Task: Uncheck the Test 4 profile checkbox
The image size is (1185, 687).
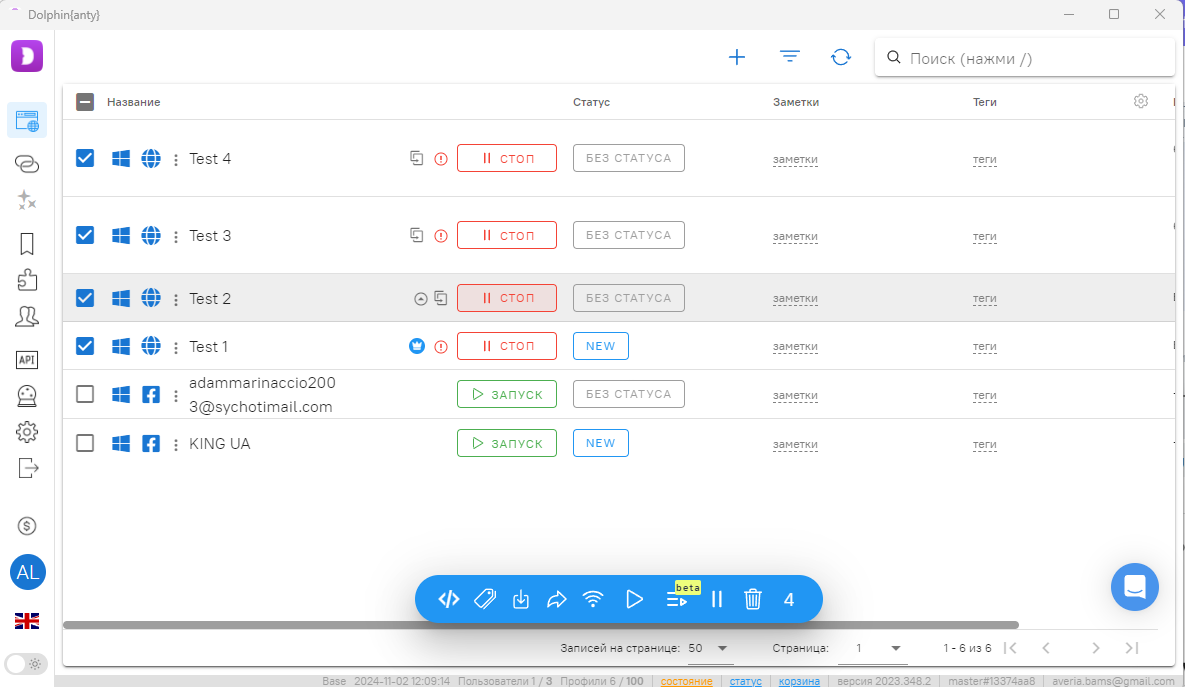Action: click(x=85, y=158)
